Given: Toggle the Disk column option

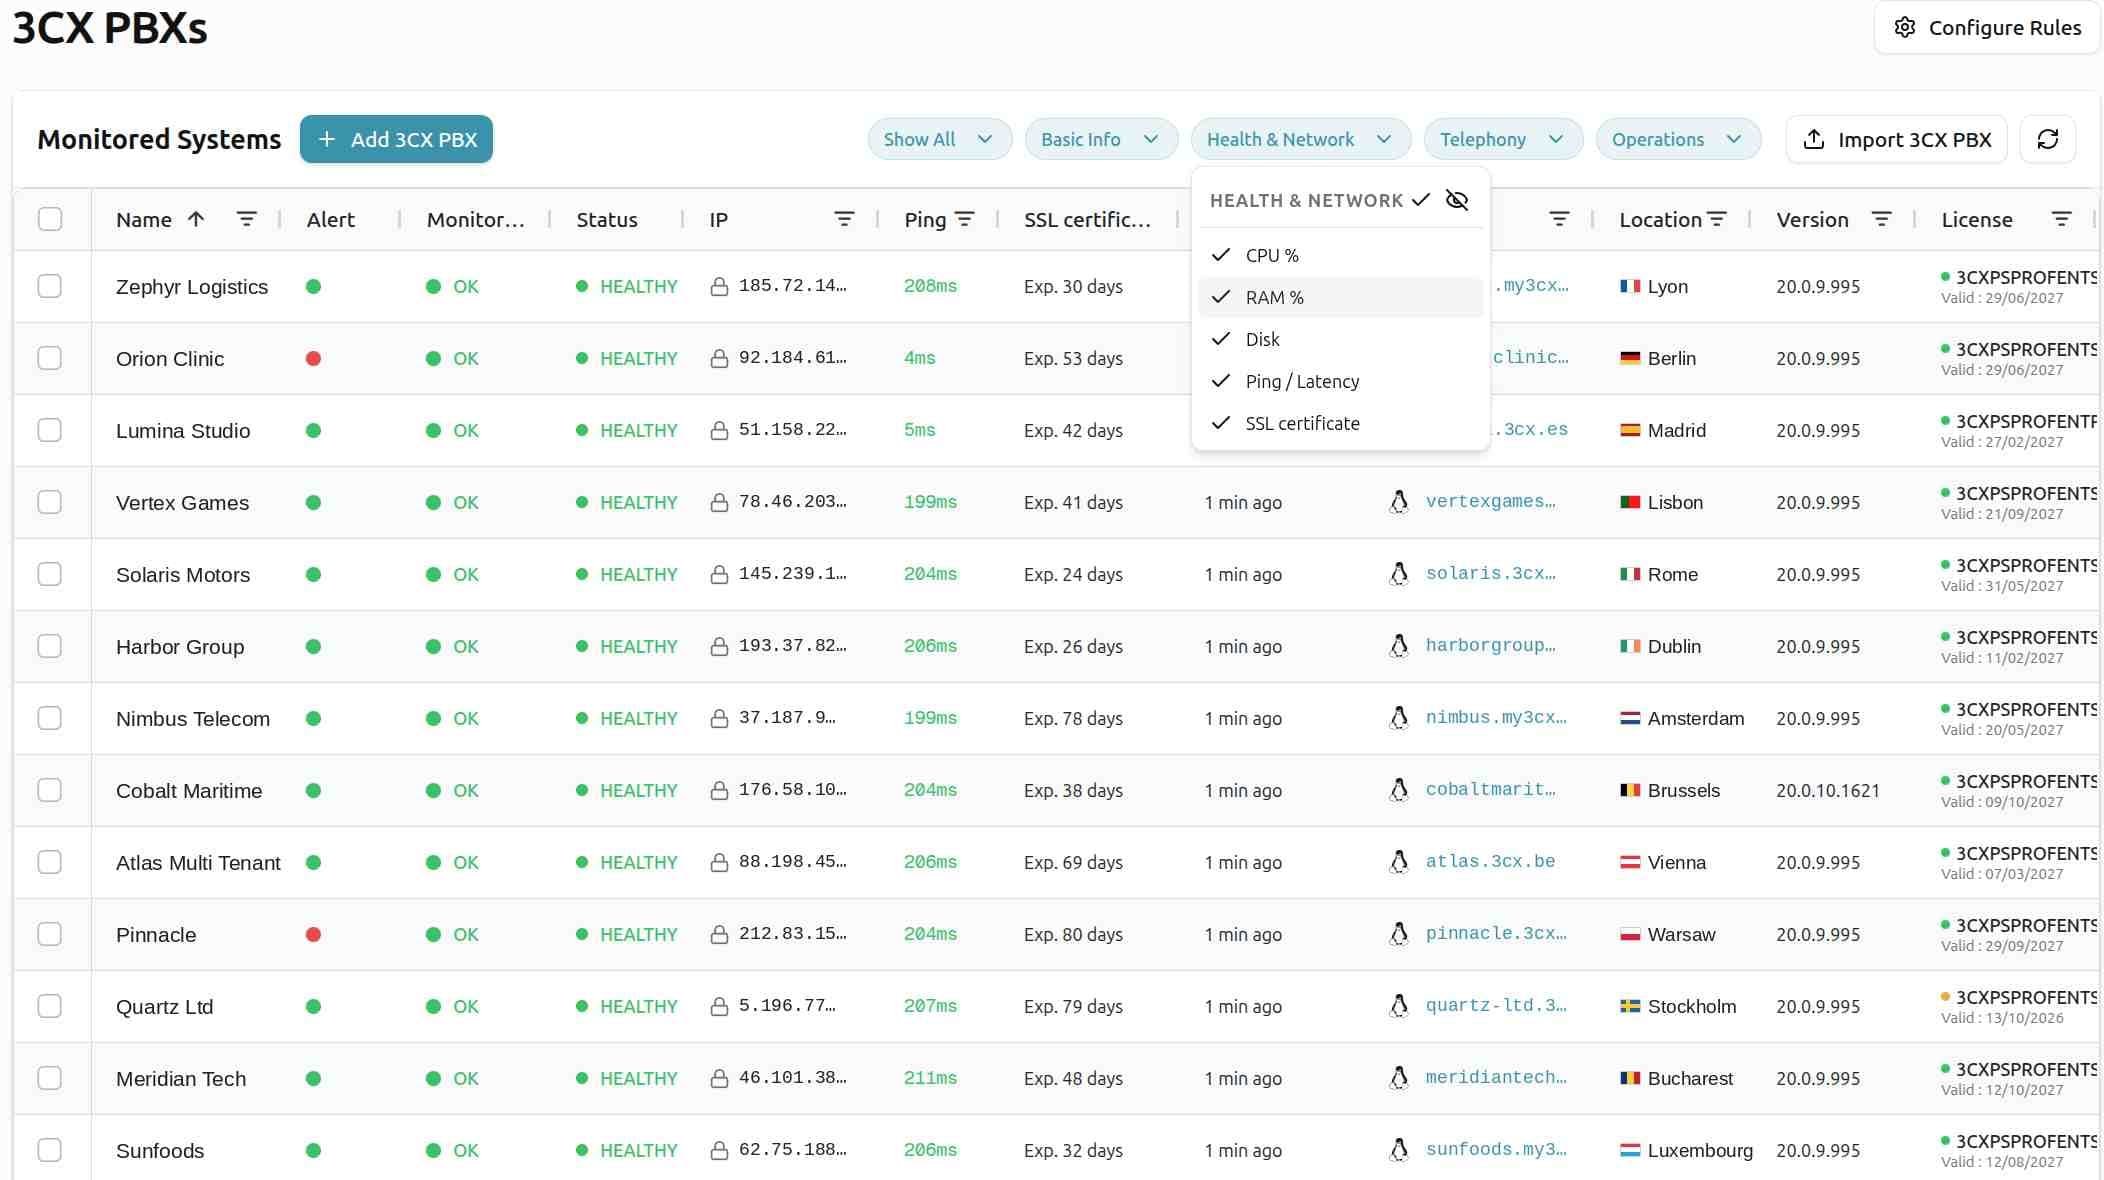Looking at the screenshot, I should (1340, 339).
